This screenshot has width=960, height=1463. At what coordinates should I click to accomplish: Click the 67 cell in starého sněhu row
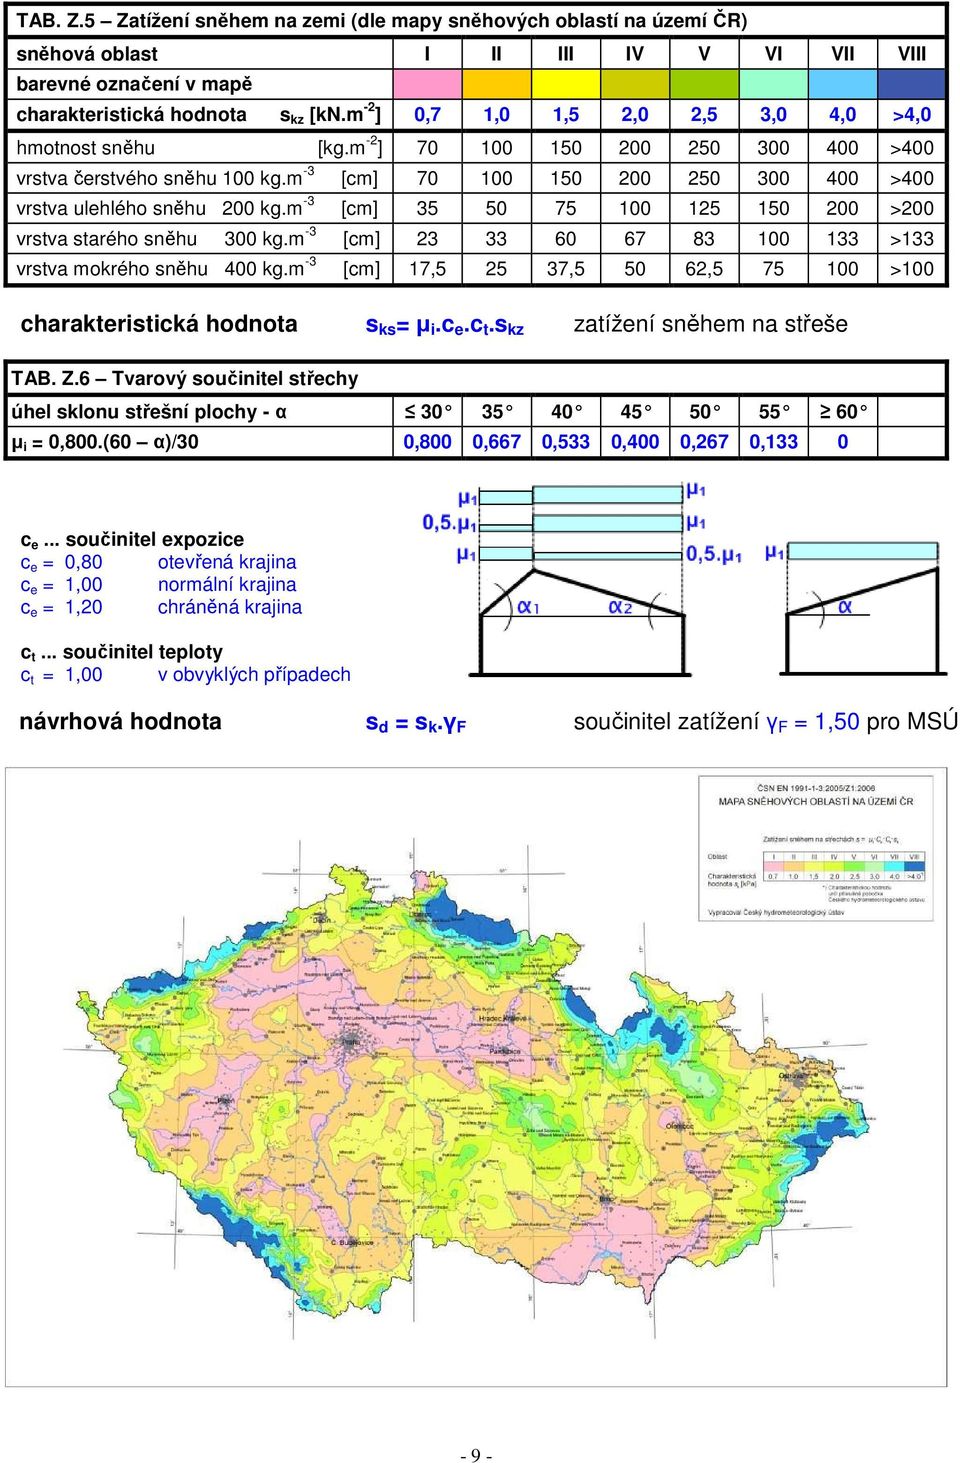(x=634, y=239)
